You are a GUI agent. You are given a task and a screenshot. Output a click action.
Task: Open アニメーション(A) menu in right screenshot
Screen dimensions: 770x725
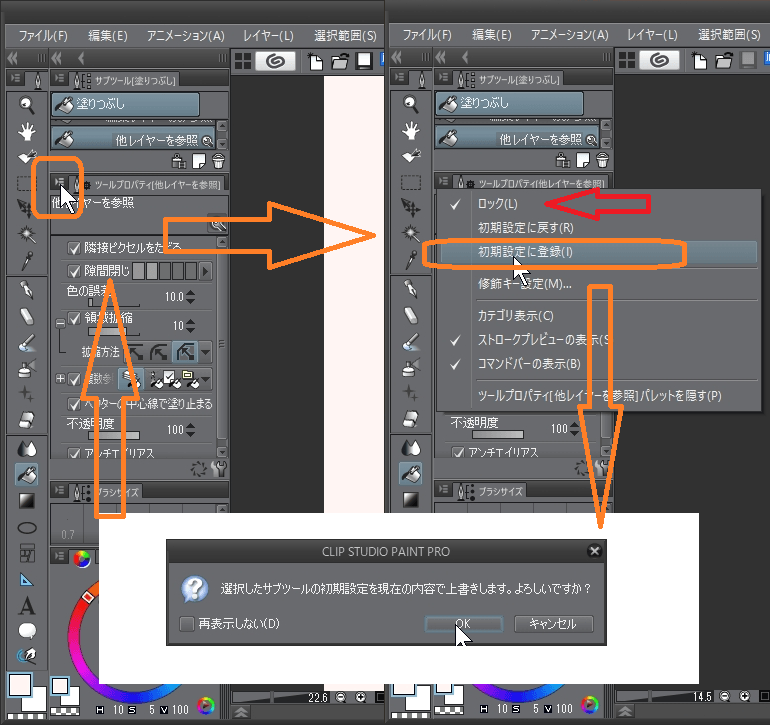(x=569, y=35)
